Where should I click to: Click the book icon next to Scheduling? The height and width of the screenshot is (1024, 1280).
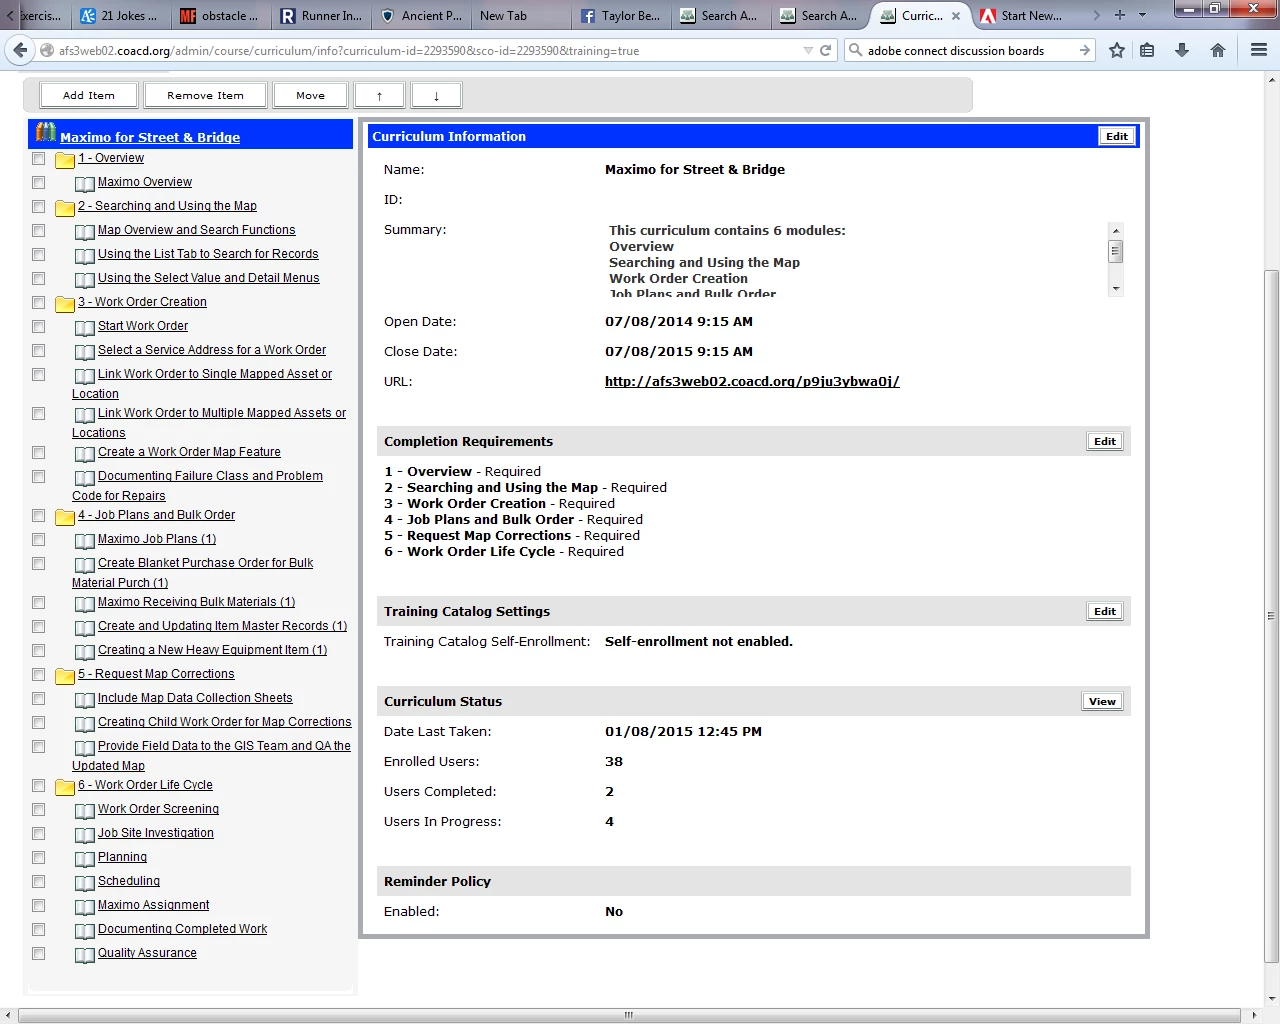click(85, 883)
